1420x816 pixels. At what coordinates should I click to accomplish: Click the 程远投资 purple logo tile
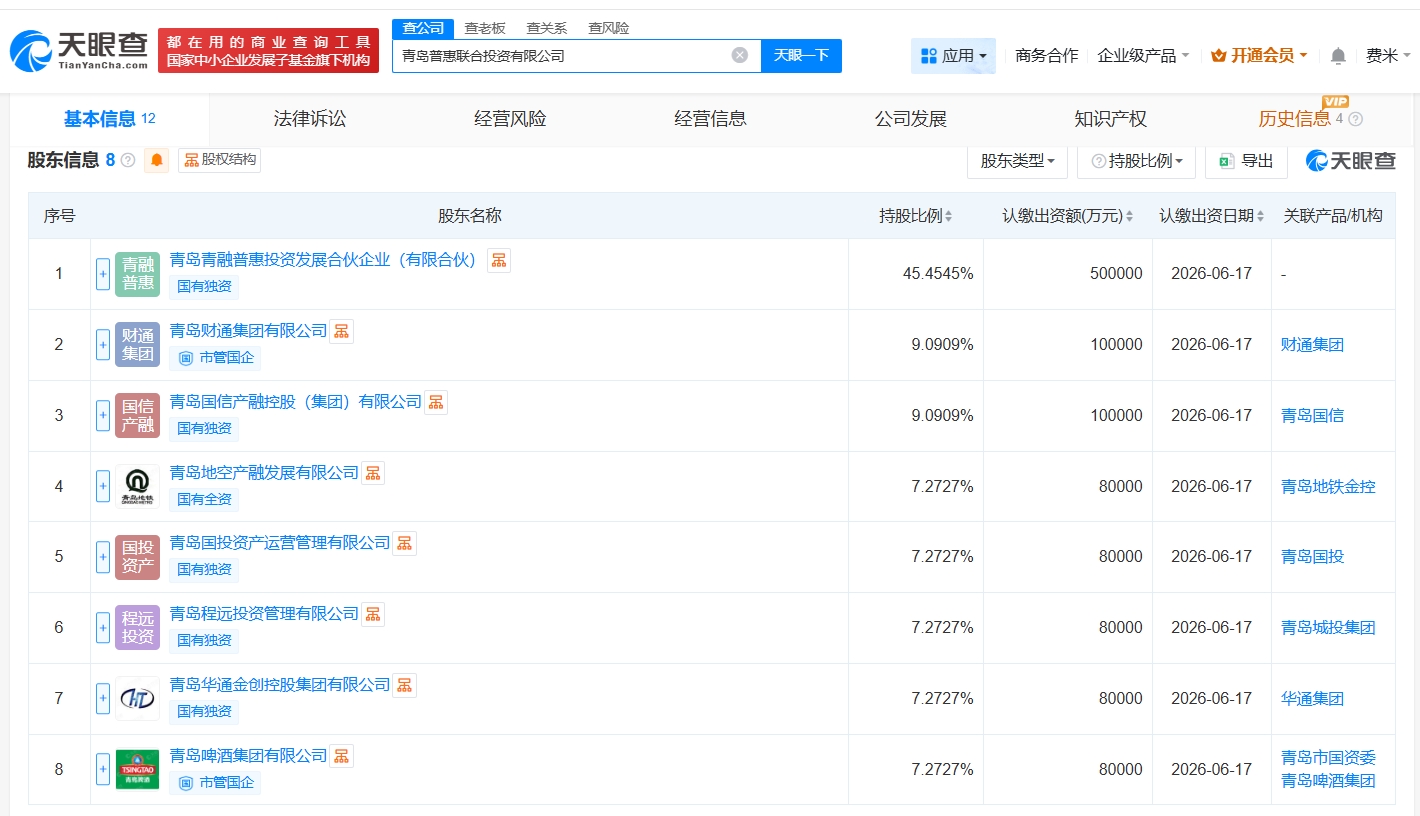tap(137, 628)
